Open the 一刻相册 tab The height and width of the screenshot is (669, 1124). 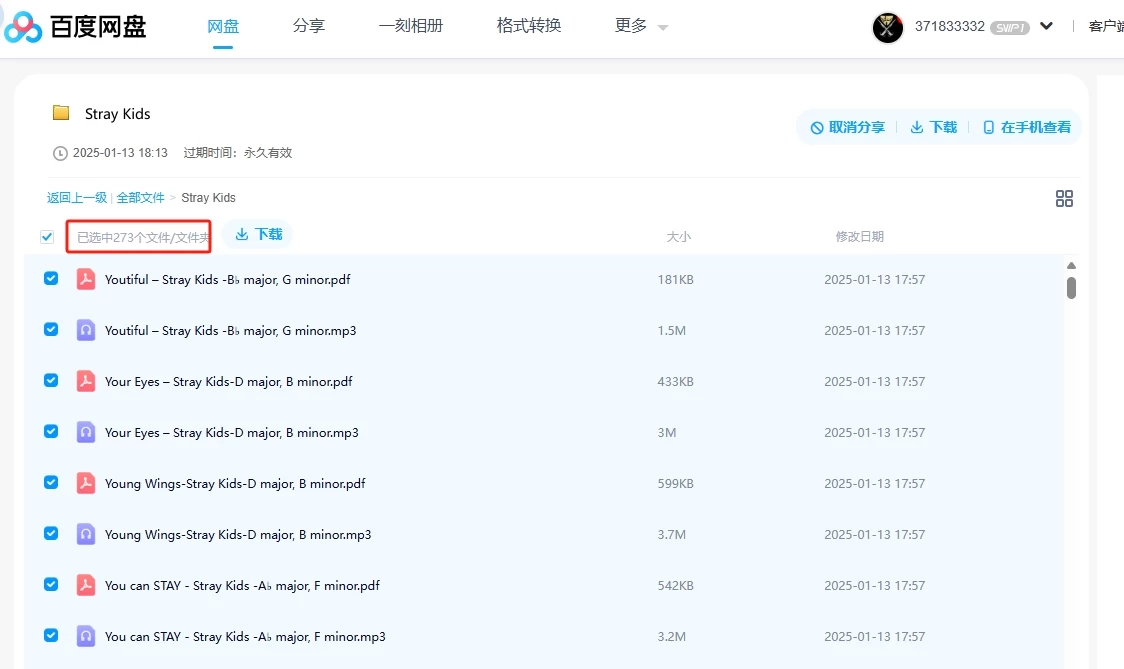click(x=411, y=26)
